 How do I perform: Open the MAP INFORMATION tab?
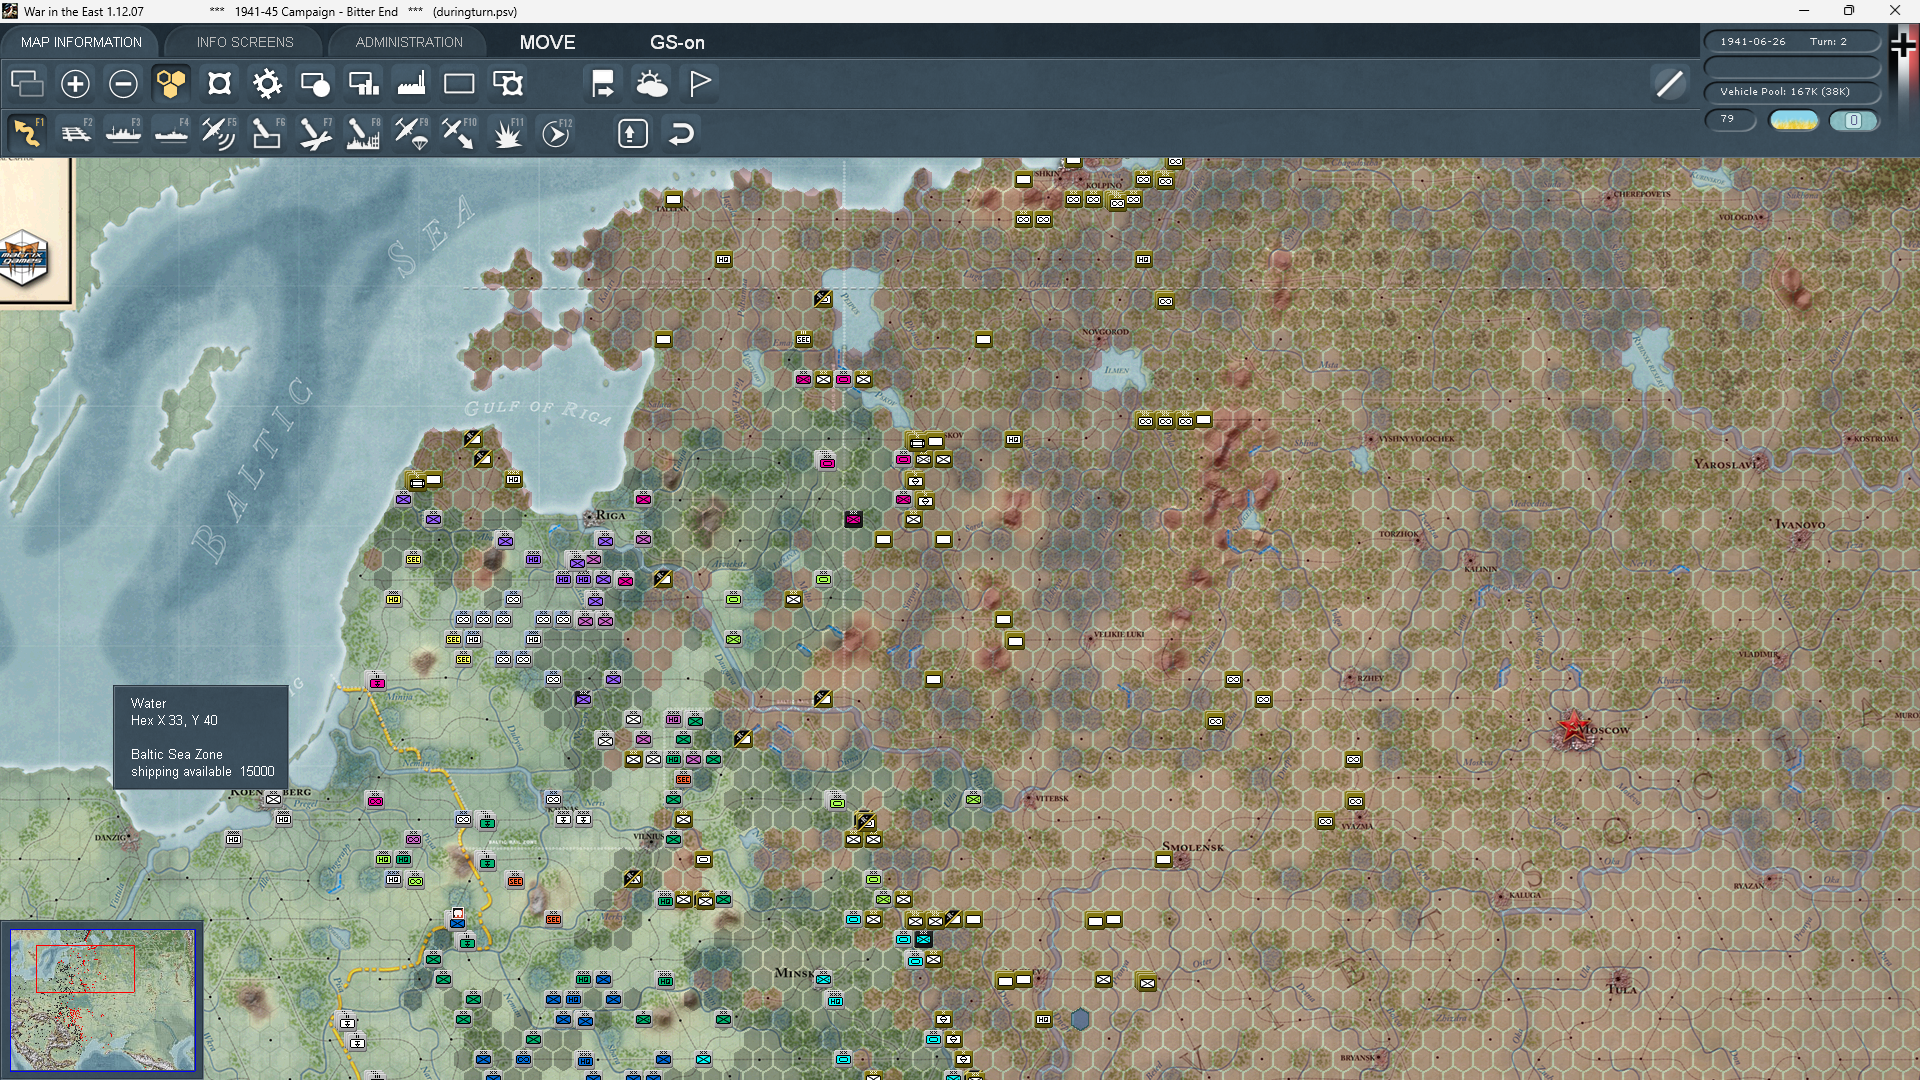tap(81, 42)
